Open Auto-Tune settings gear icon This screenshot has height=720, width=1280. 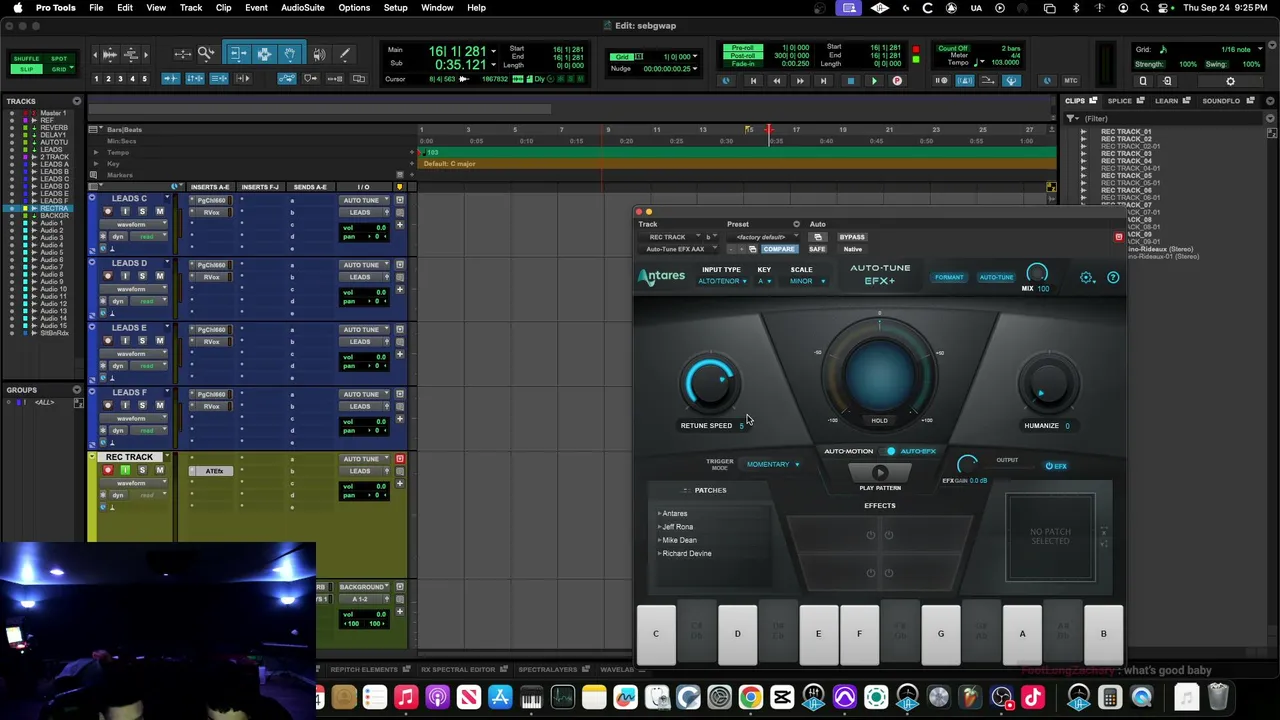pyautogui.click(x=1087, y=277)
